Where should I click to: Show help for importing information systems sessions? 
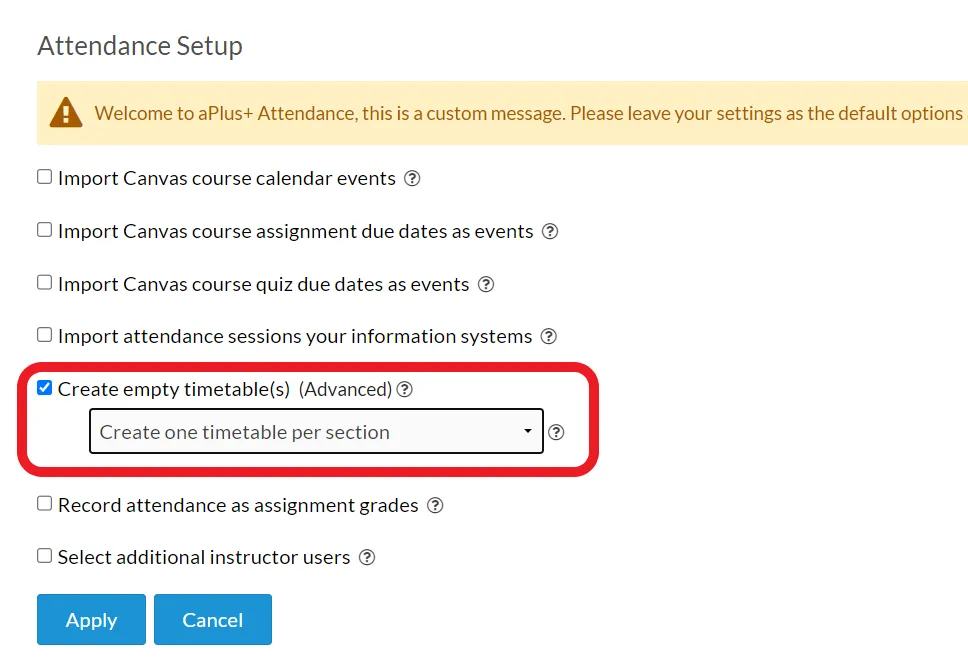click(x=548, y=336)
